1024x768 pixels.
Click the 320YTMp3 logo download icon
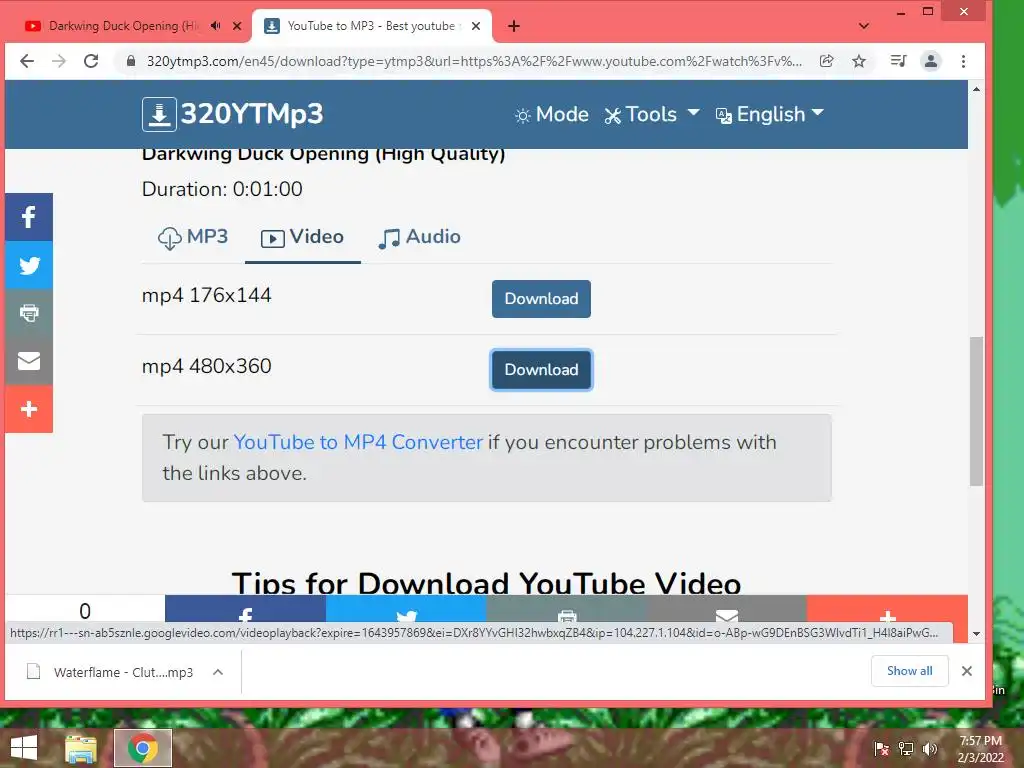pyautogui.click(x=159, y=114)
